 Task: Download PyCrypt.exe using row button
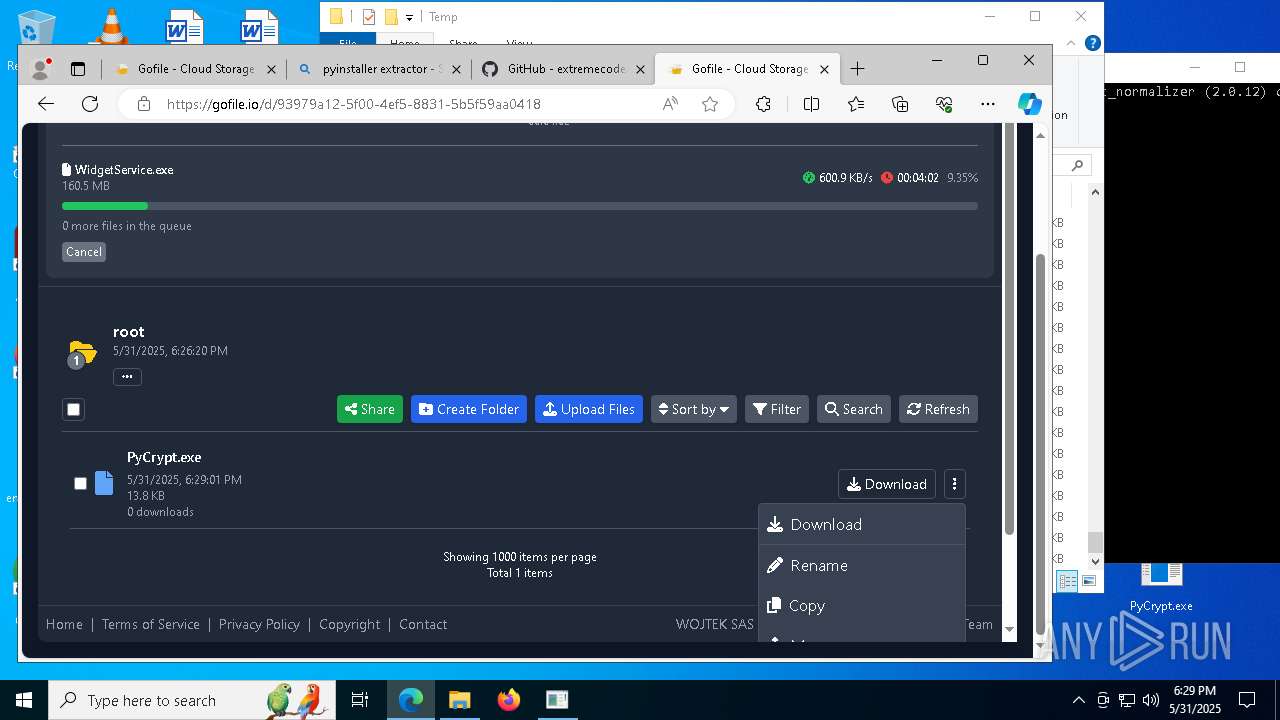(x=887, y=484)
